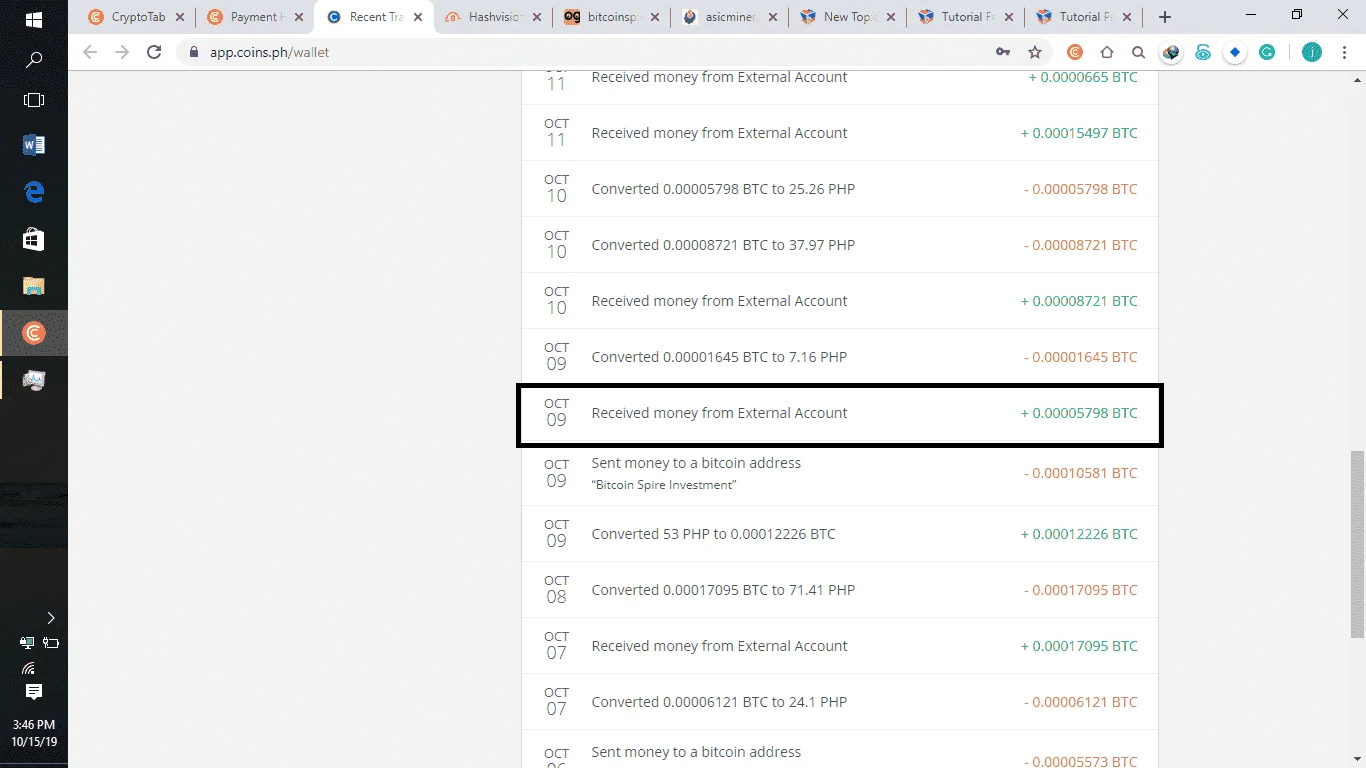The image size is (1366, 768).
Task: Switch to the asicminer tab
Action: pos(731,17)
